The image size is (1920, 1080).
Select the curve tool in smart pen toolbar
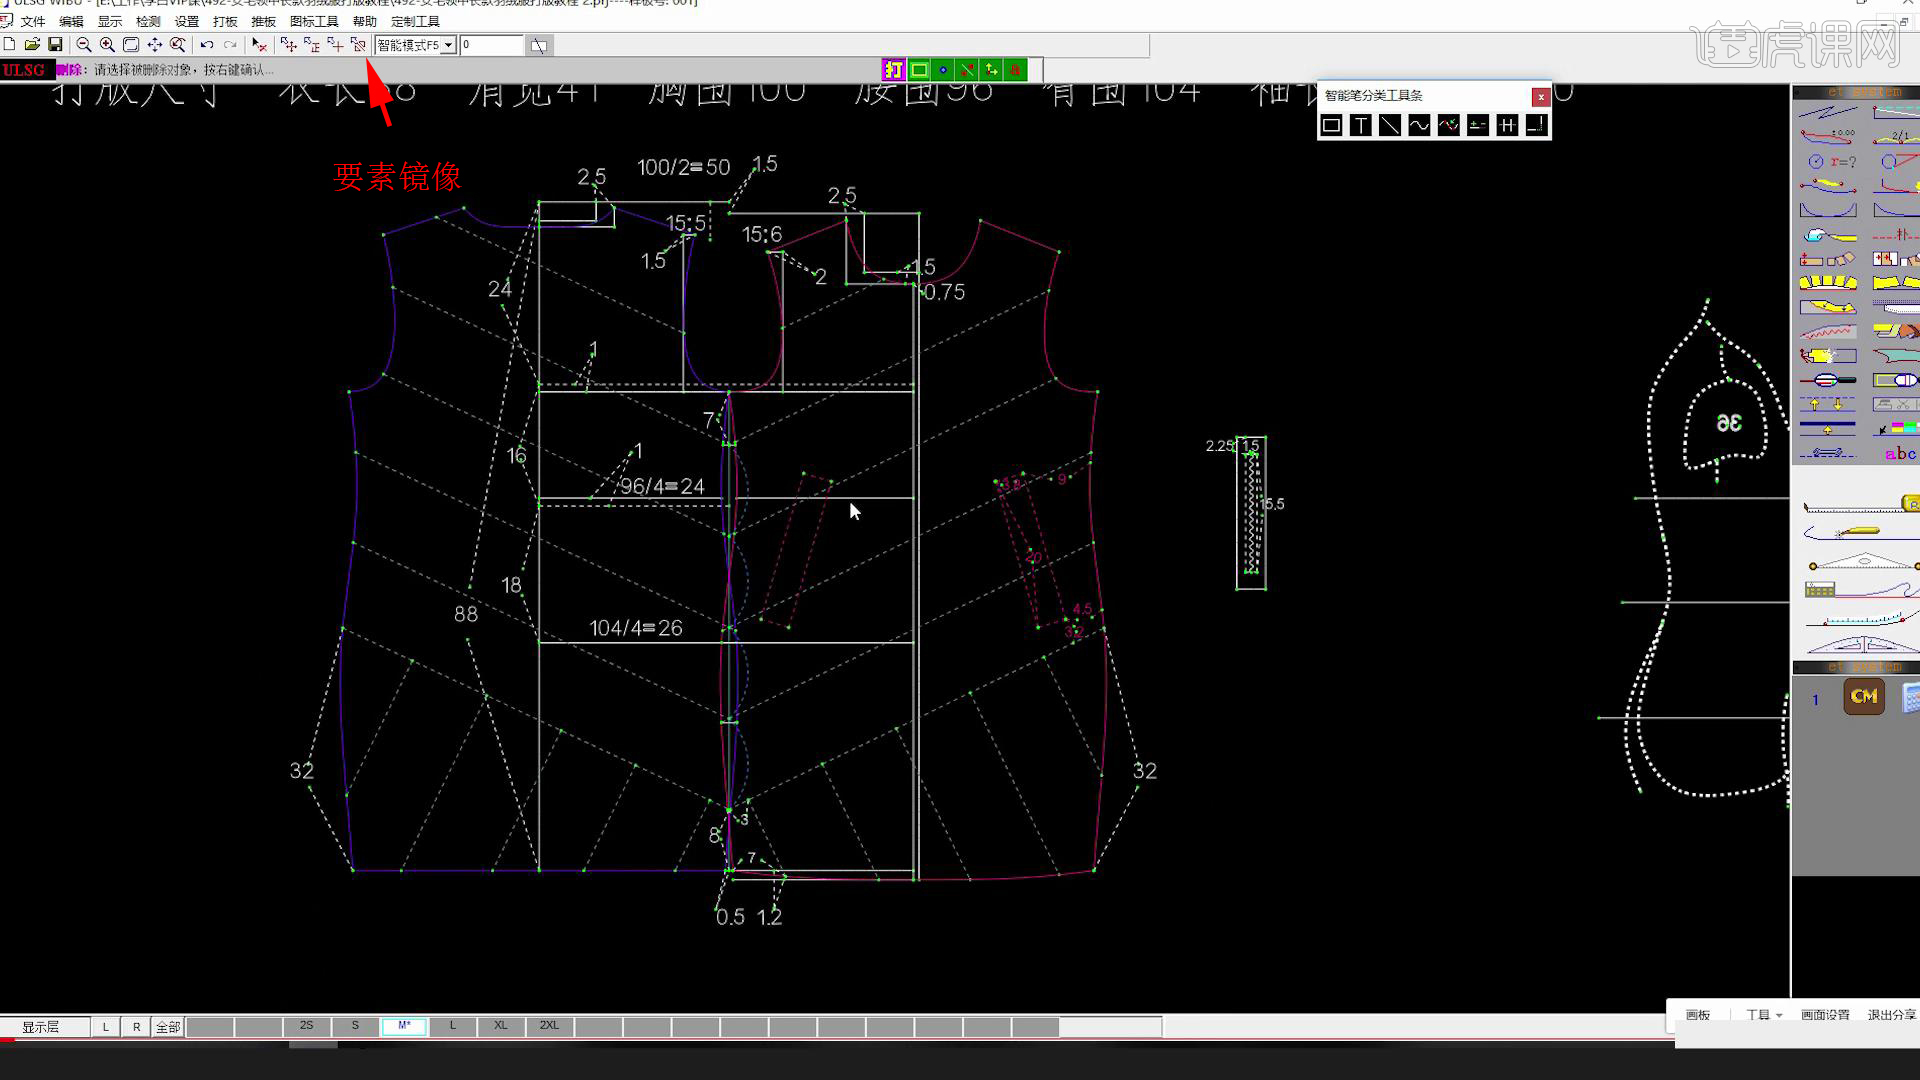pos(1419,125)
